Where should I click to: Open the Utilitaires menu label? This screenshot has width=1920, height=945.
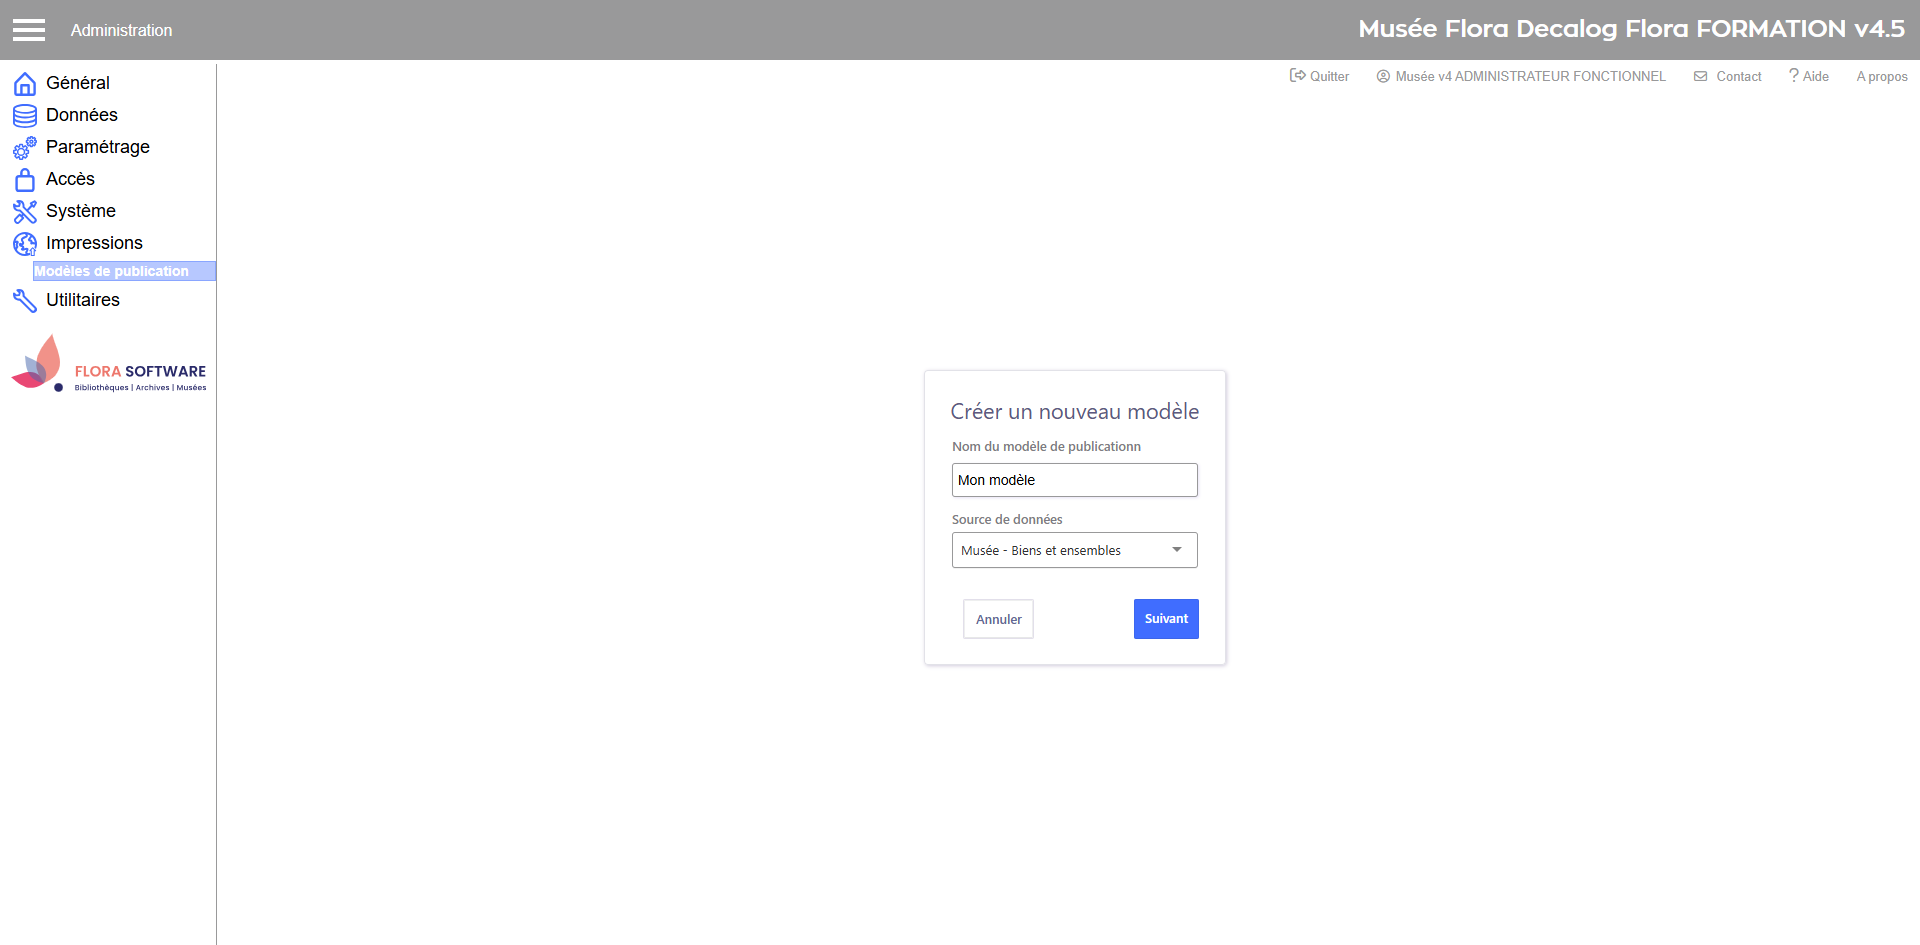[x=83, y=300]
